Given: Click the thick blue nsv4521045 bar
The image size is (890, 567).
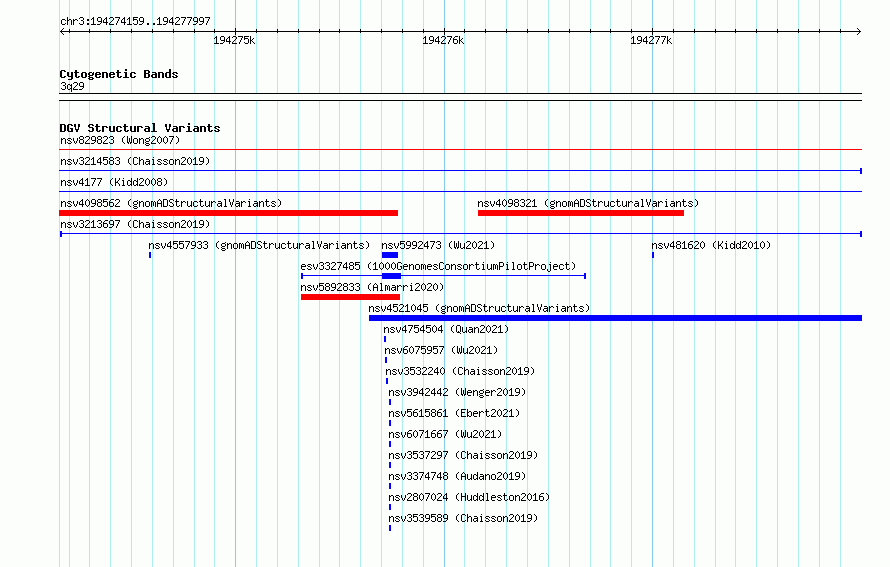Looking at the screenshot, I should 615,318.
